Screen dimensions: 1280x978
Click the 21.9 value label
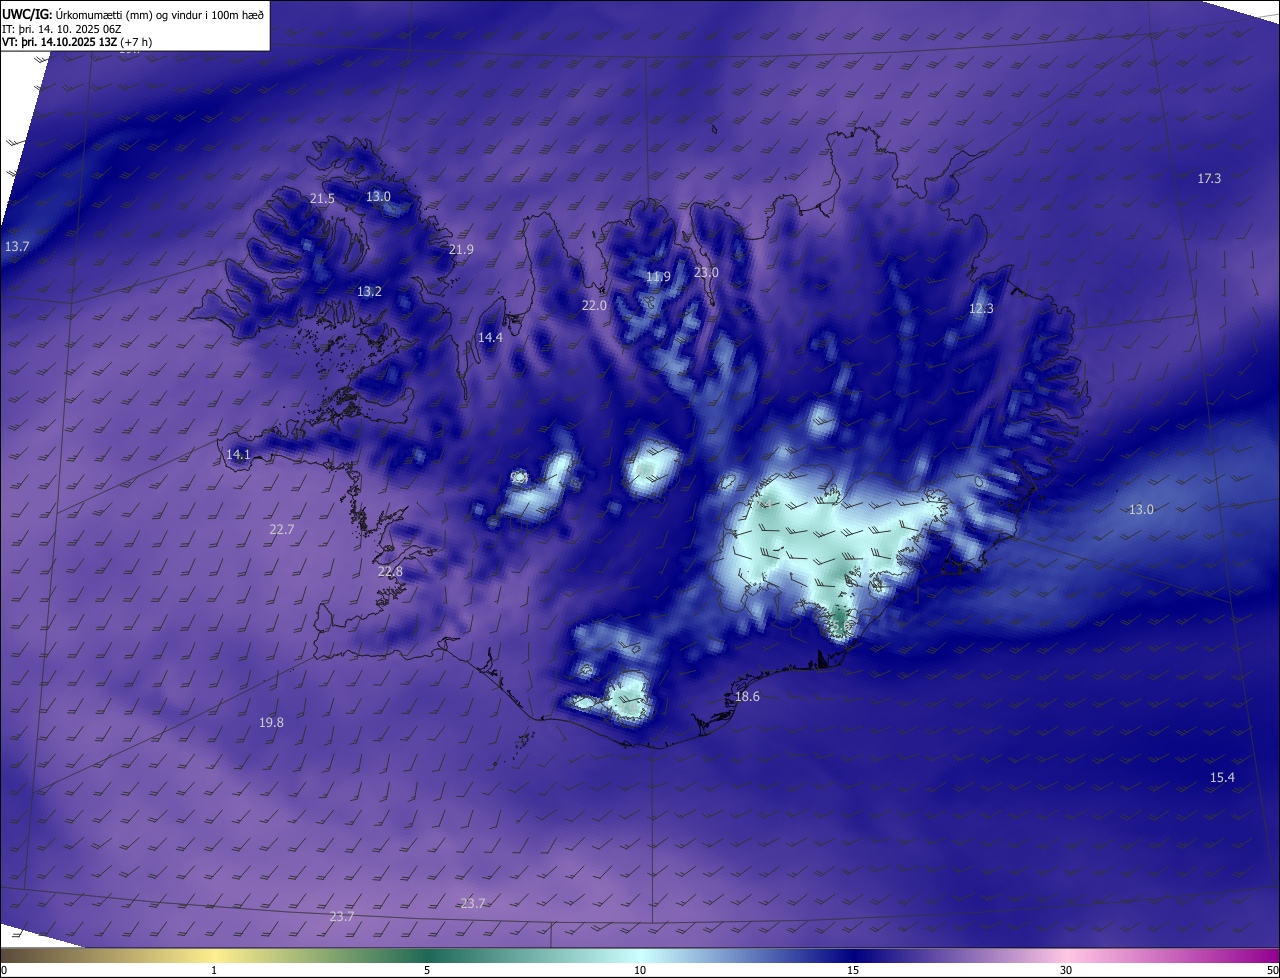[461, 249]
